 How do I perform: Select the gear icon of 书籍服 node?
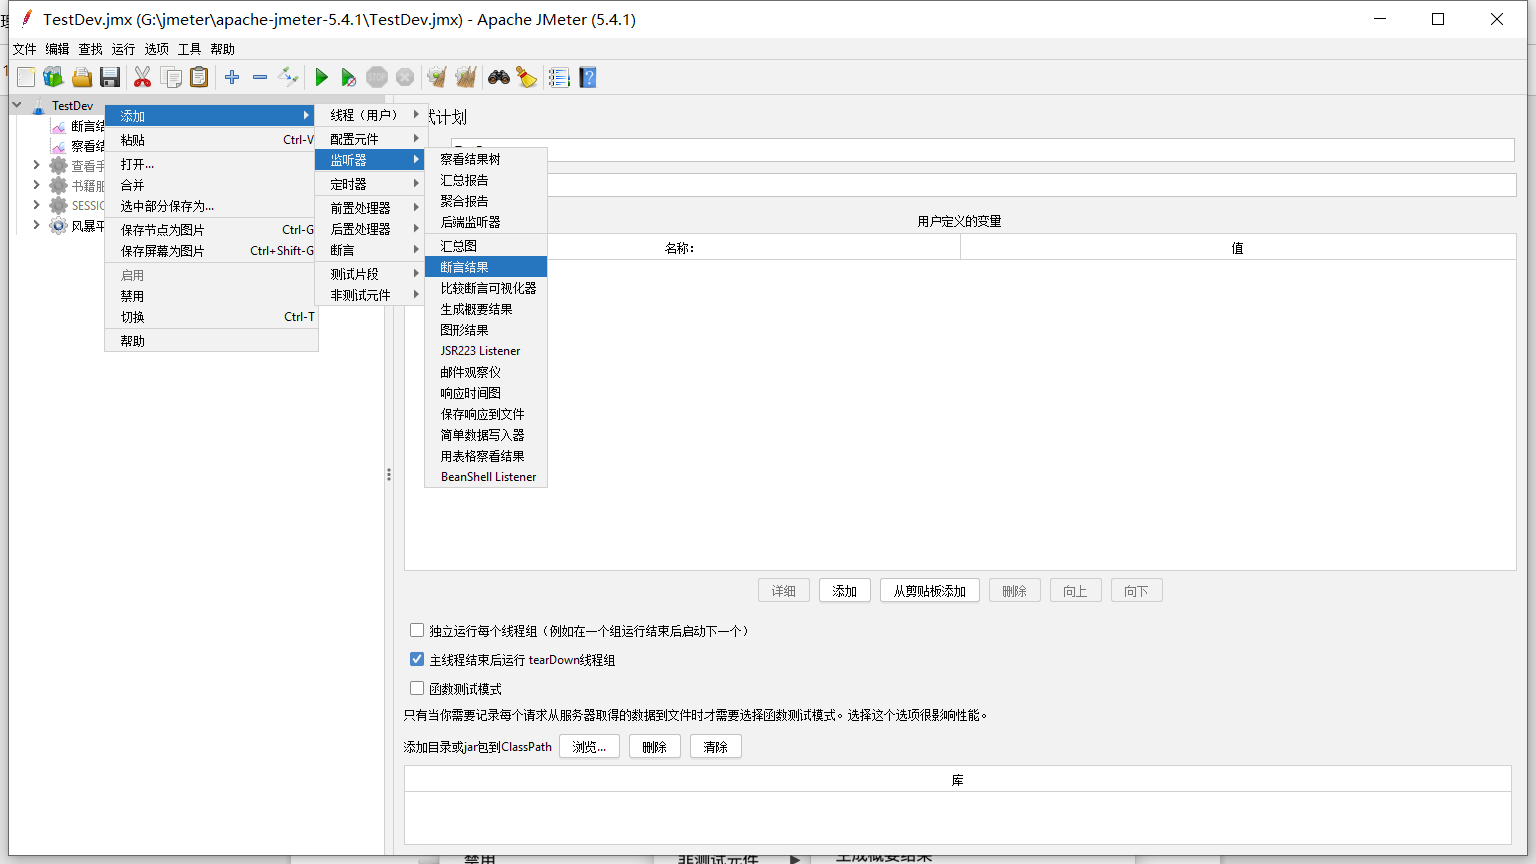click(x=59, y=186)
